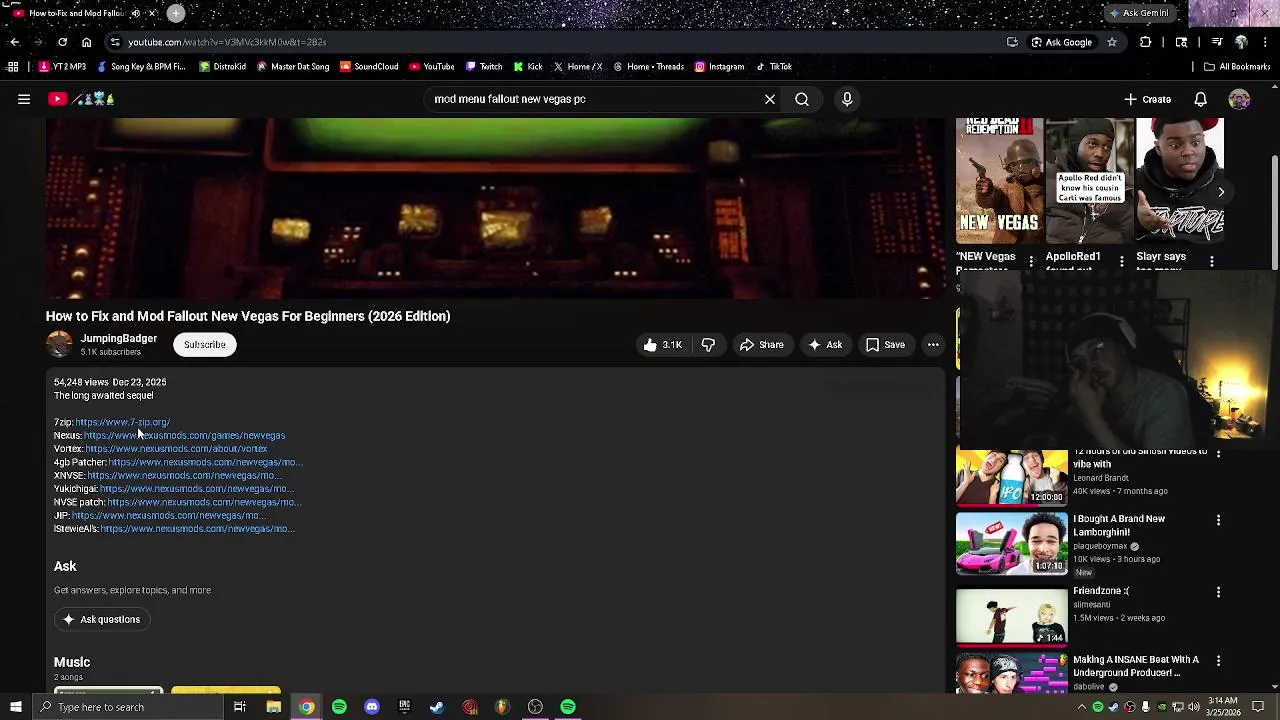Open a new Chrome tab
The image size is (1280, 720).
(176, 13)
